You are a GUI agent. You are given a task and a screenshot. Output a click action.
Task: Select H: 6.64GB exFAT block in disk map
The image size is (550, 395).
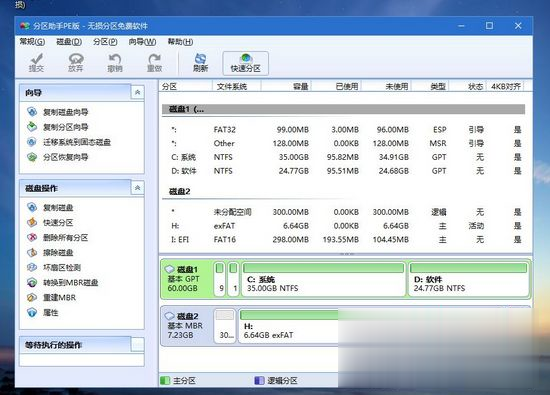tap(289, 326)
